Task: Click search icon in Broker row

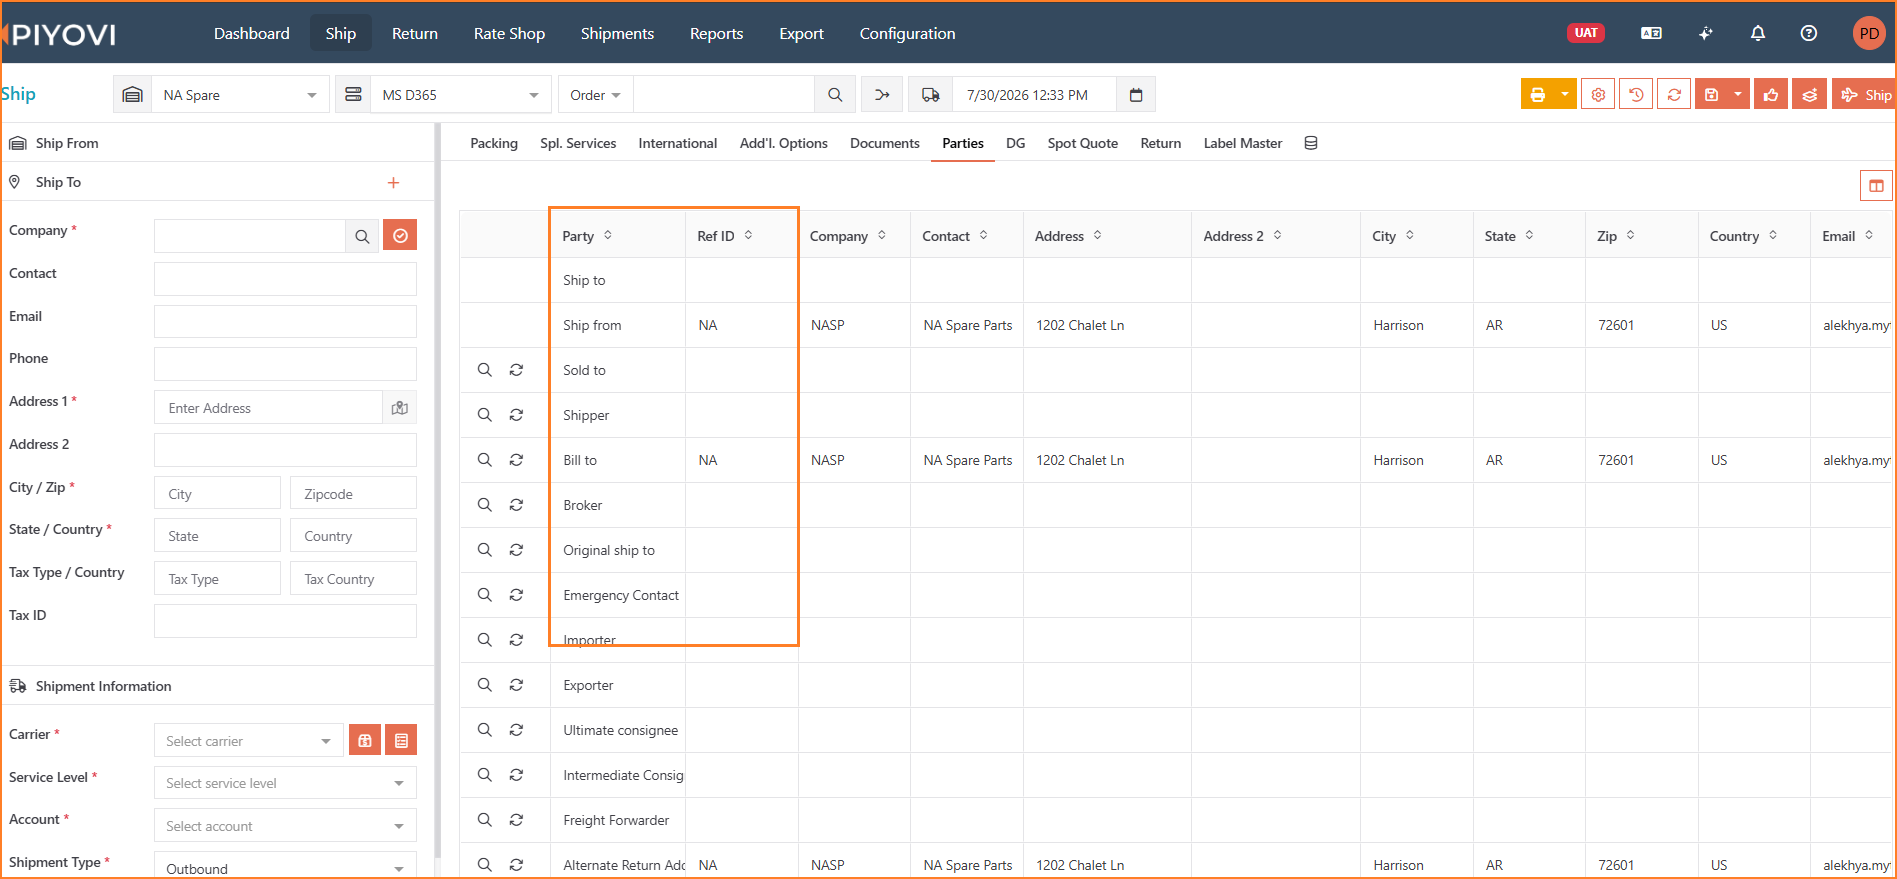Action: point(484,505)
